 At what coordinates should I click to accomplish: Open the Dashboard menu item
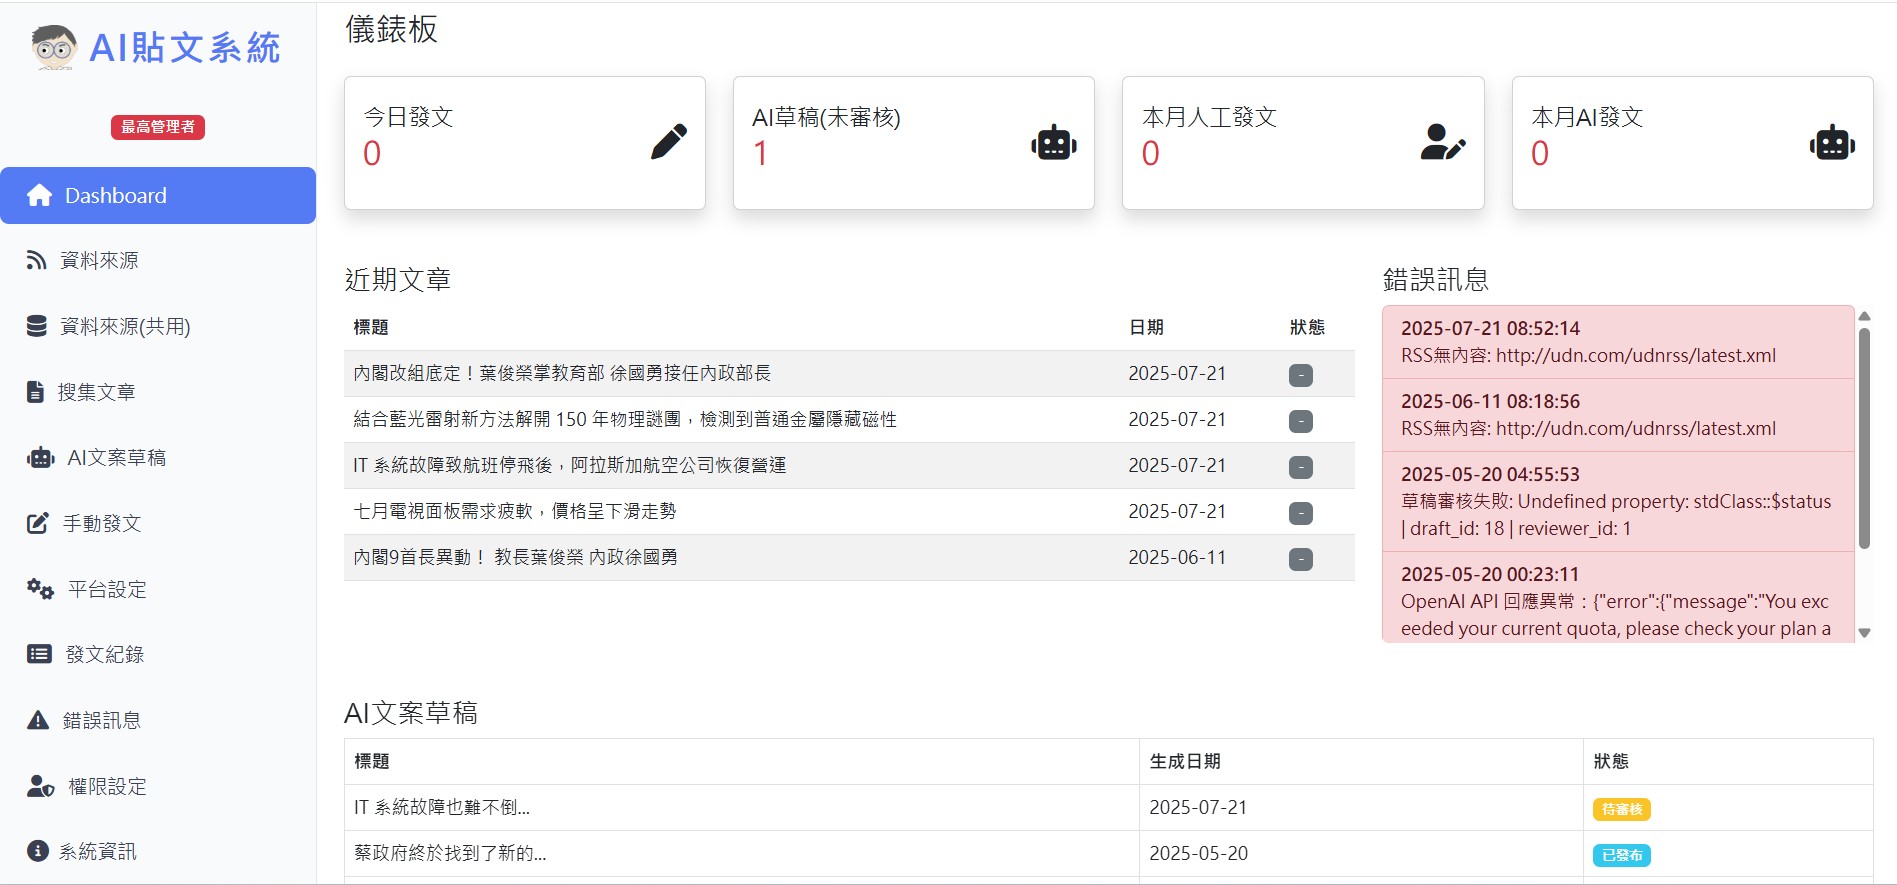coord(158,195)
